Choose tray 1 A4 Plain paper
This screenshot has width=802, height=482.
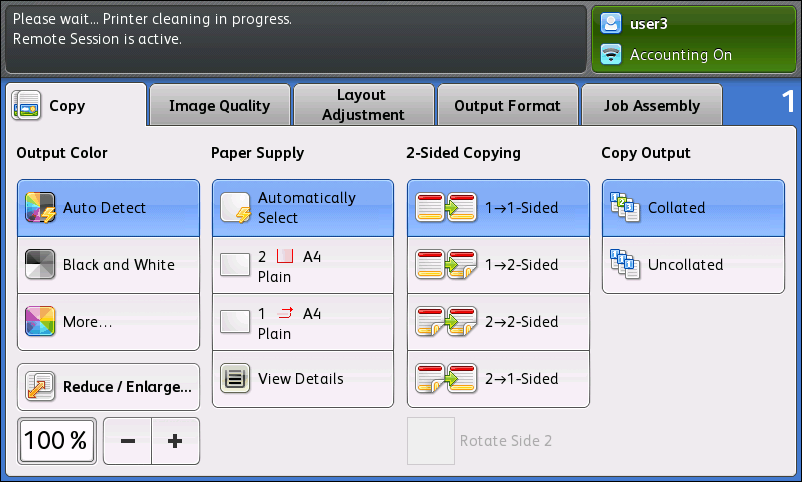click(303, 322)
